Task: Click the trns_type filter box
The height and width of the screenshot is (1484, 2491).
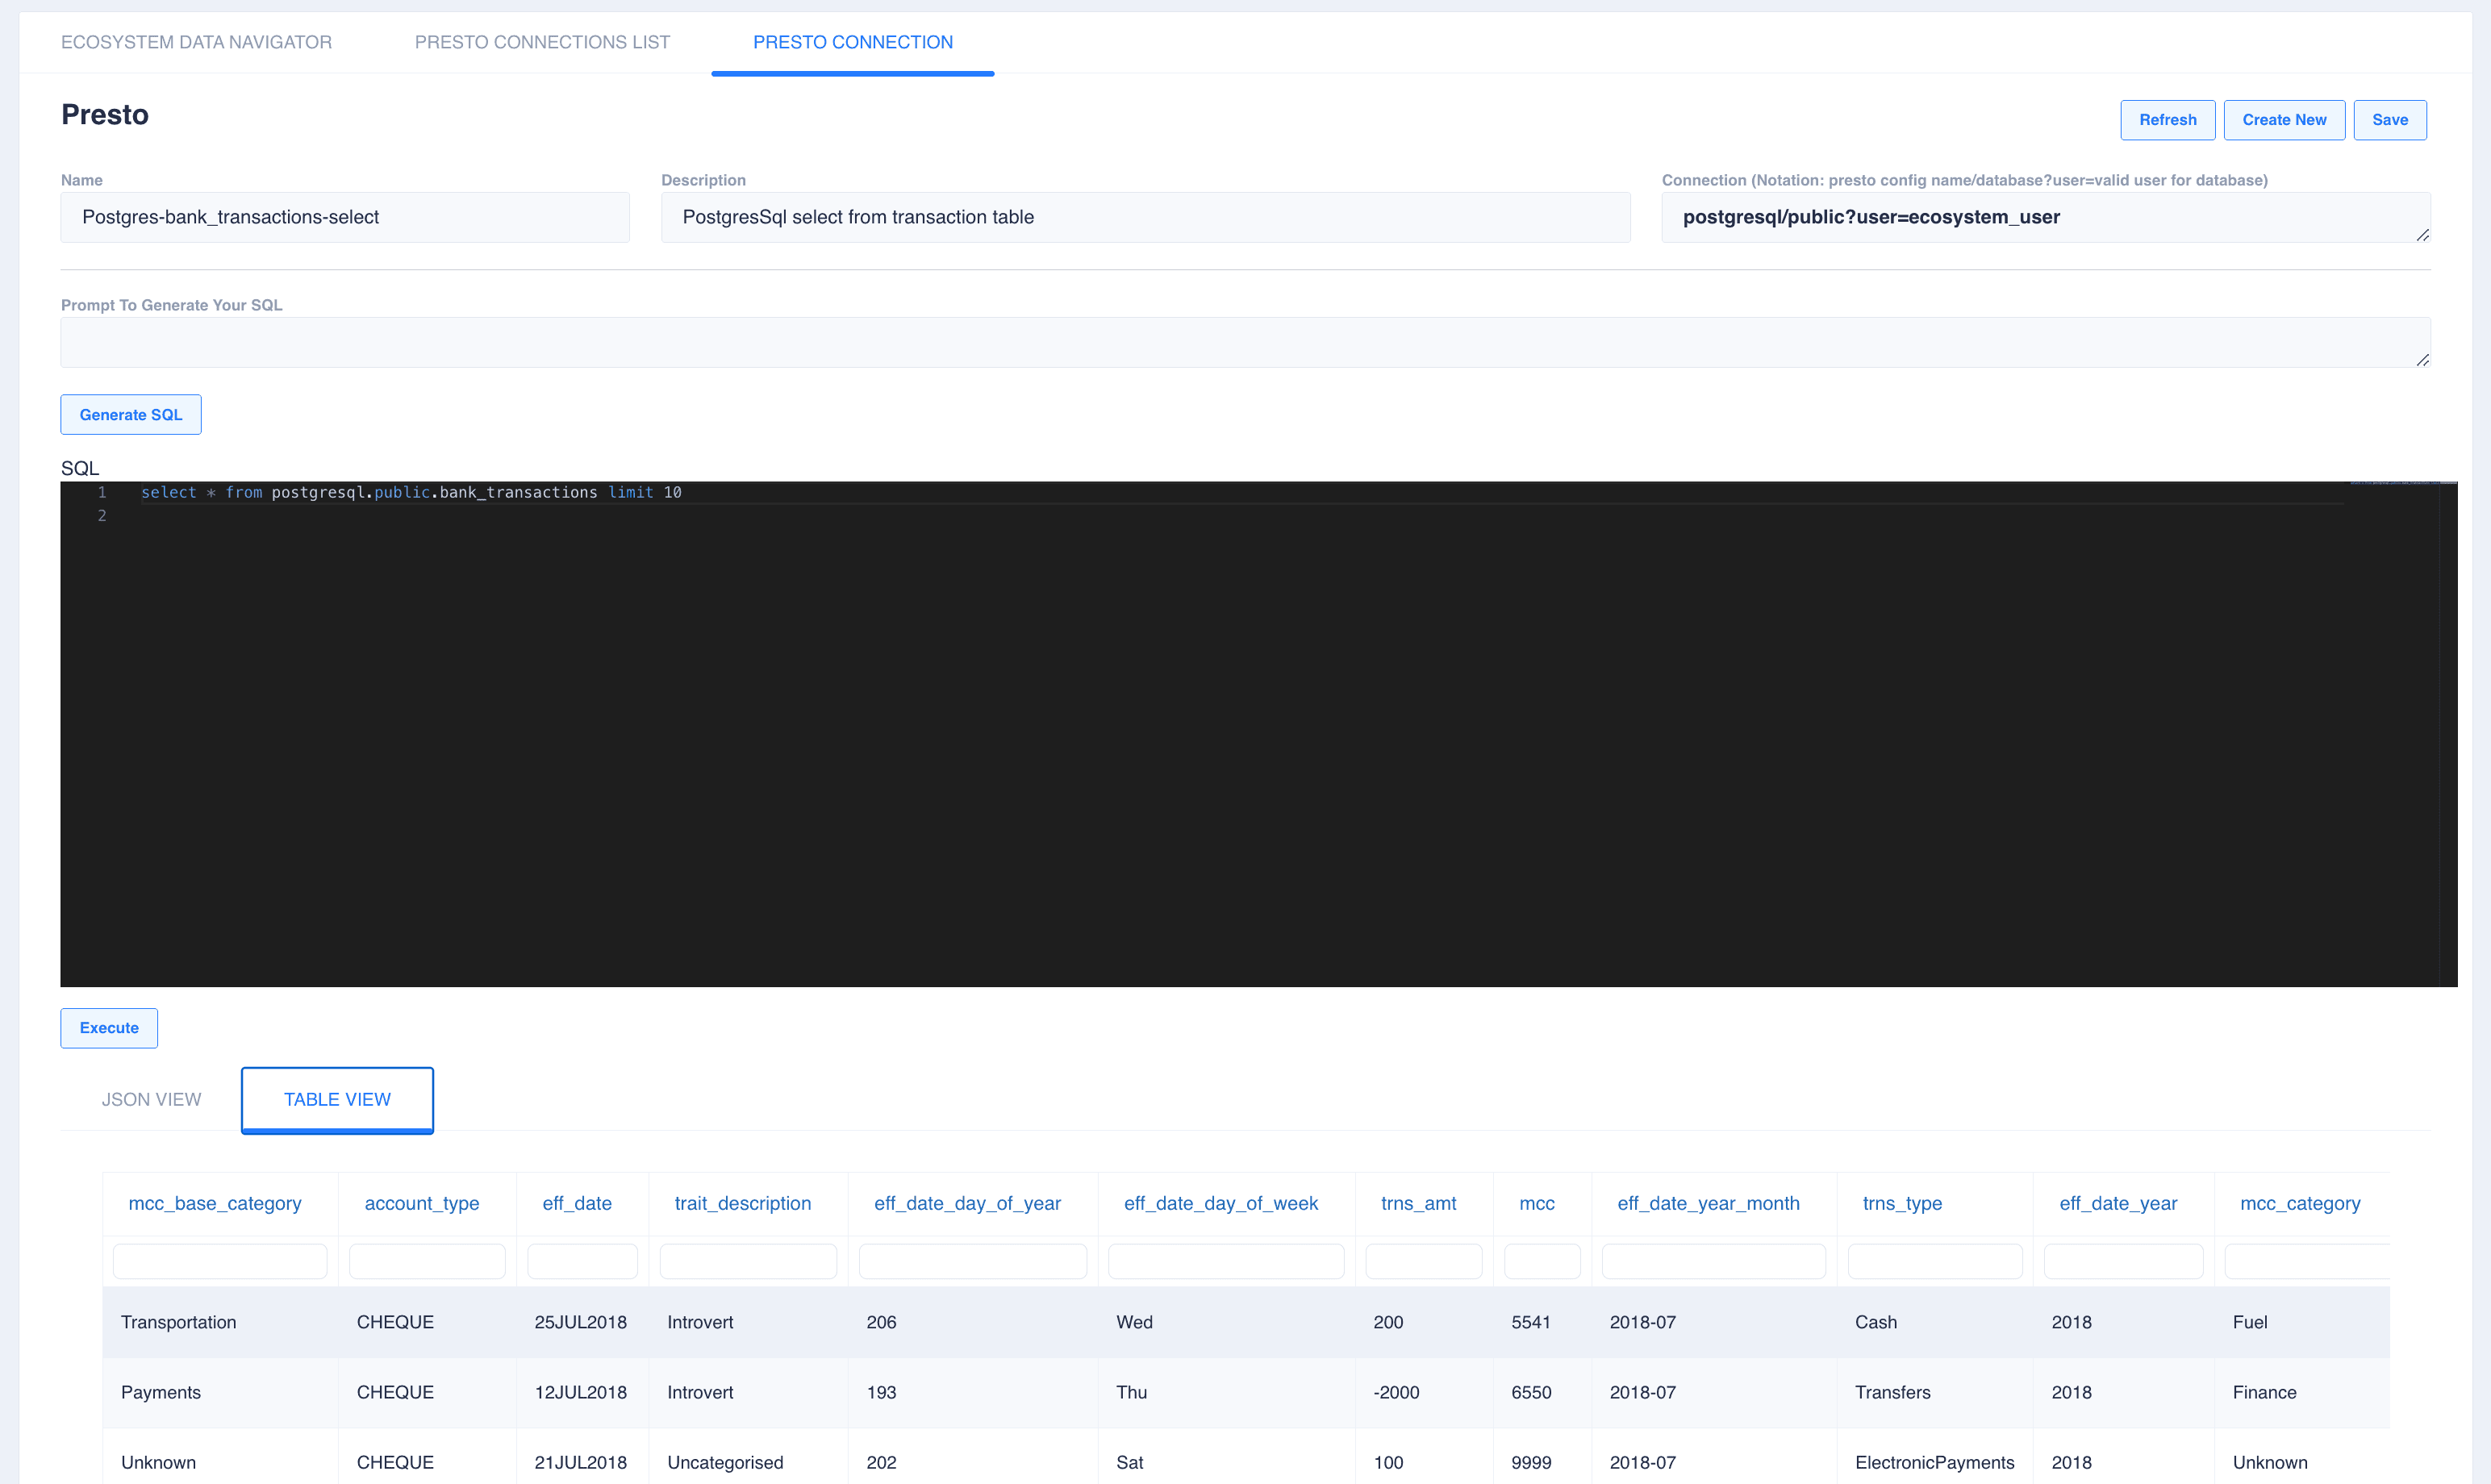Action: coord(1935,1261)
